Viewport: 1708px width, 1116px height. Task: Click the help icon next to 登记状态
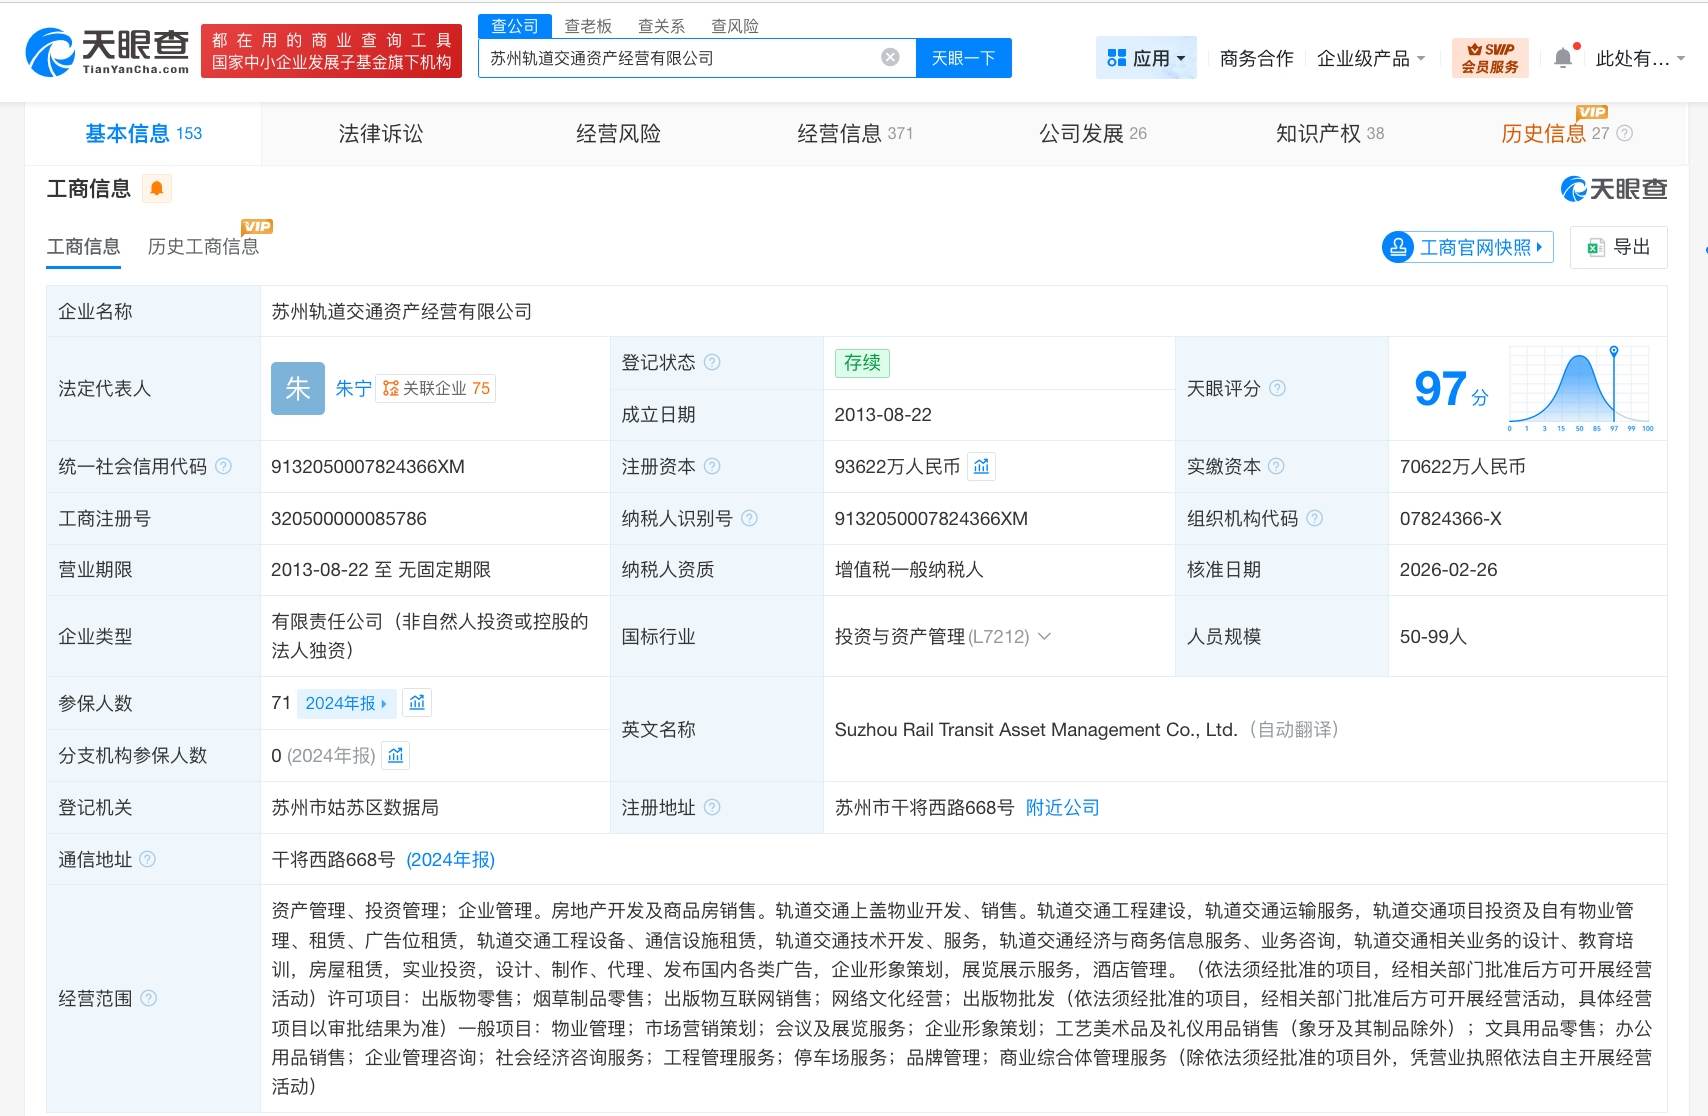point(712,362)
